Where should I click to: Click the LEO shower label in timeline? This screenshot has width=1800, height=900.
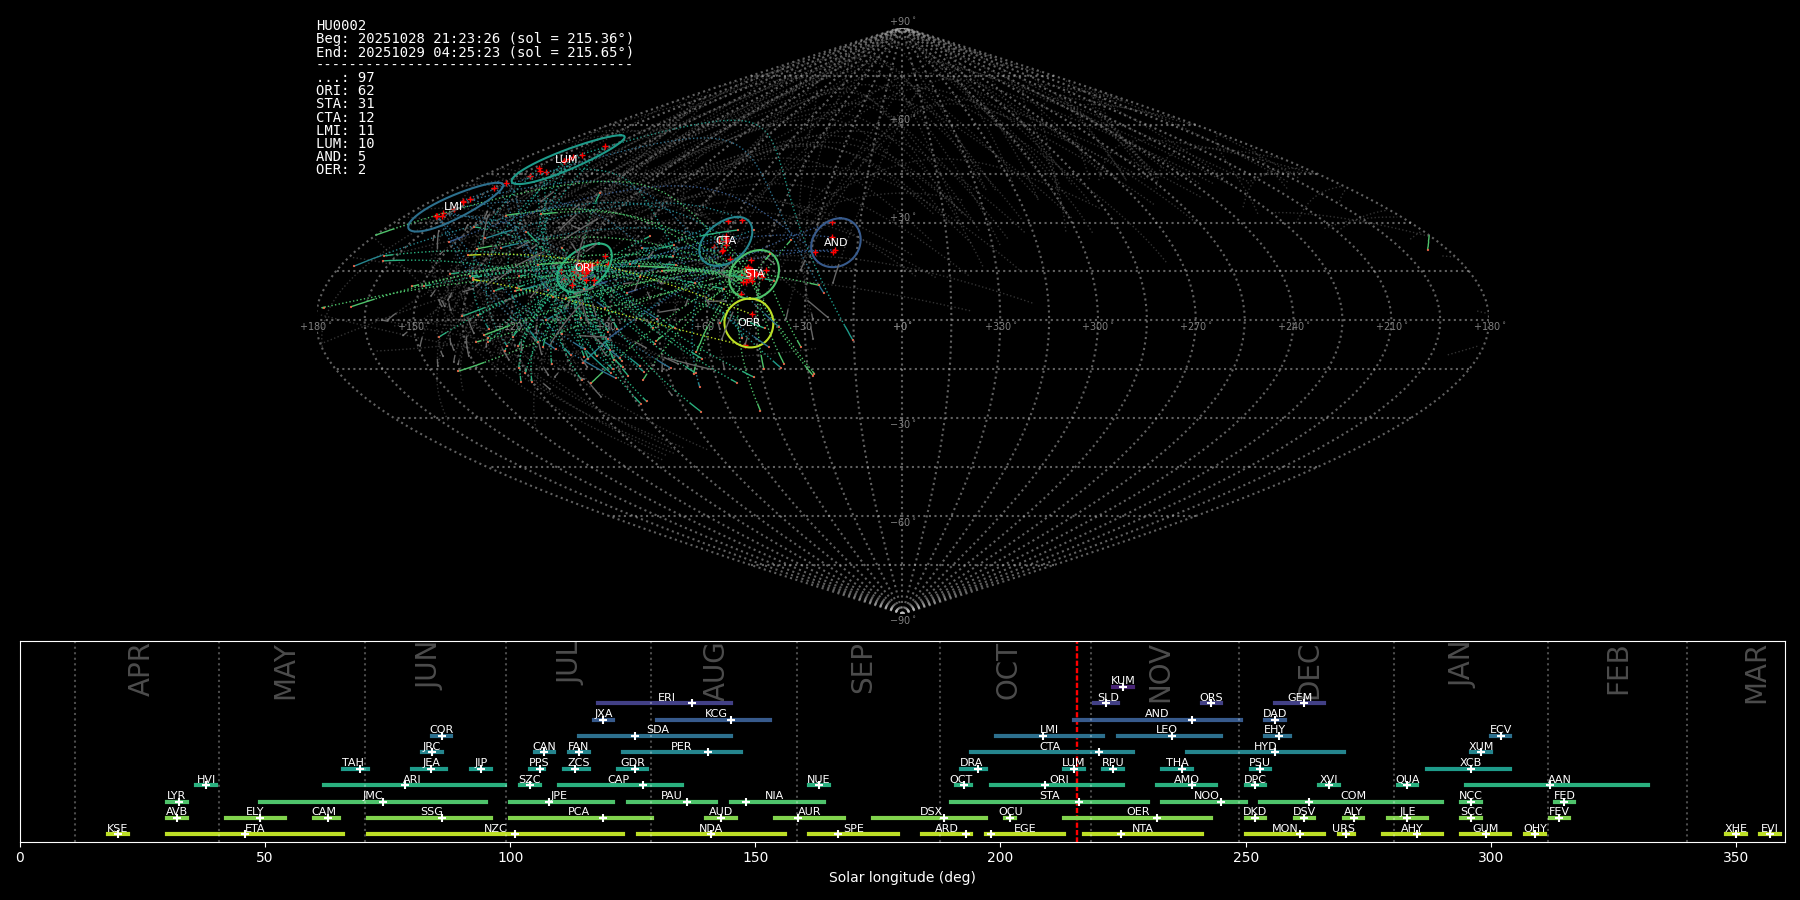click(1167, 730)
